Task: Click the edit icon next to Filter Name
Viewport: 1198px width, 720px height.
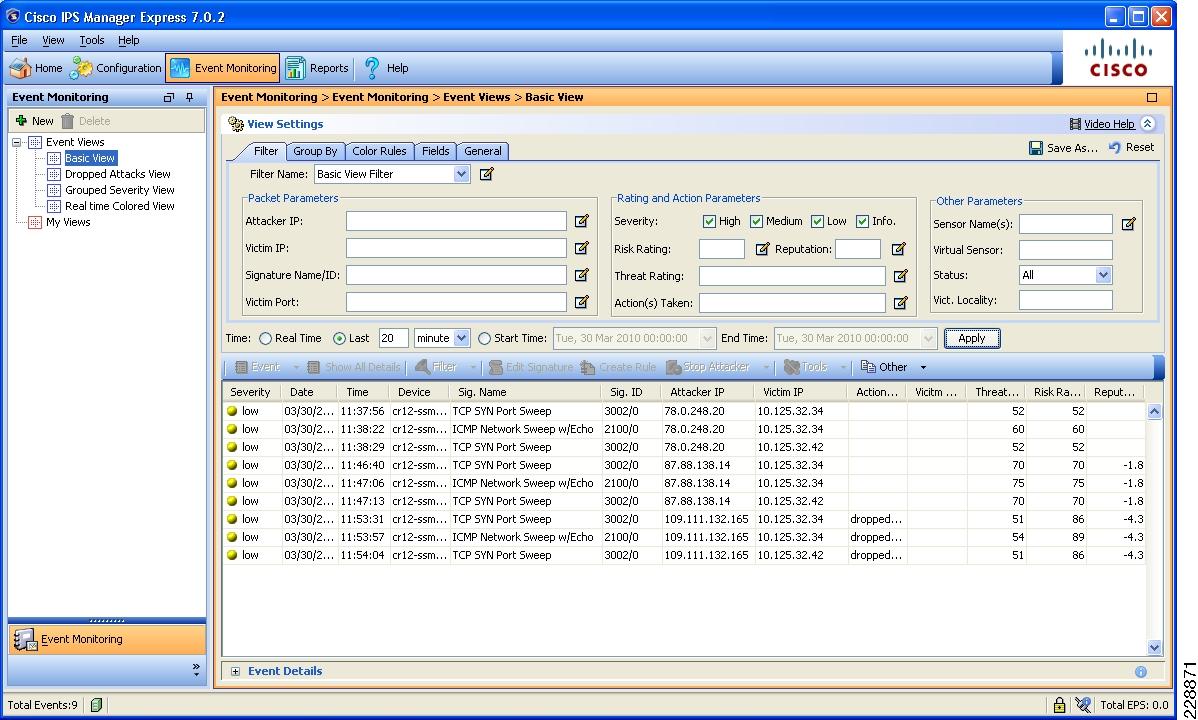Action: coord(487,174)
